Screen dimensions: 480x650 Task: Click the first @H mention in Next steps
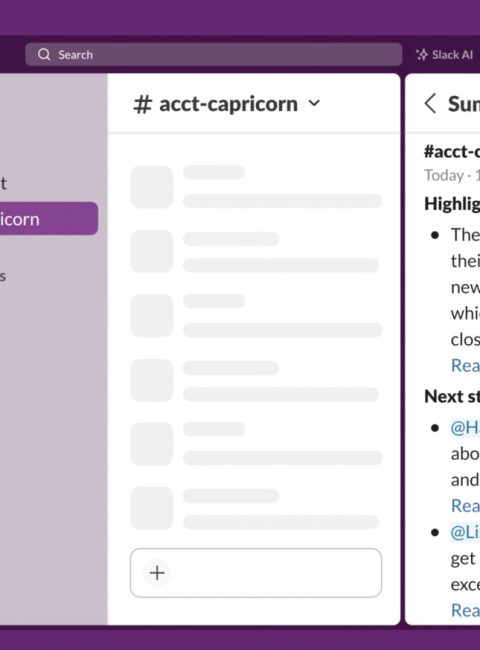465,427
